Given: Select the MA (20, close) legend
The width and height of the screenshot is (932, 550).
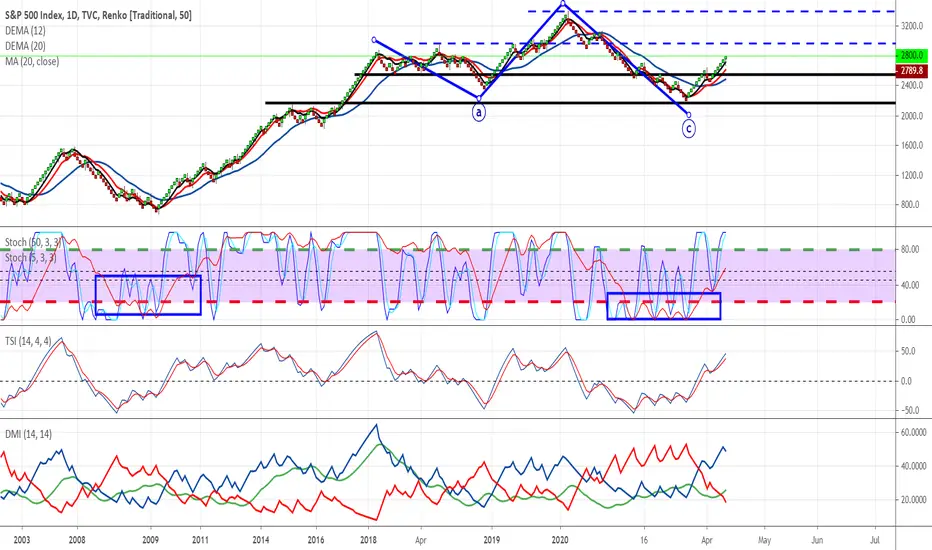Looking at the screenshot, I should (32, 61).
